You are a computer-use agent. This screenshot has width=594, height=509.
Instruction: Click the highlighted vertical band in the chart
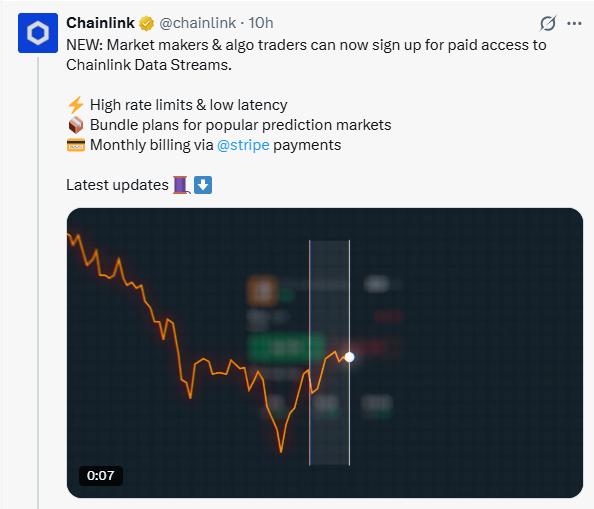coord(330,353)
